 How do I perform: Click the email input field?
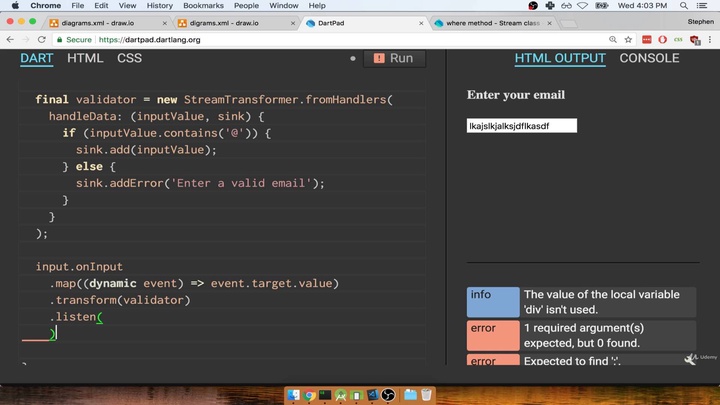click(521, 126)
